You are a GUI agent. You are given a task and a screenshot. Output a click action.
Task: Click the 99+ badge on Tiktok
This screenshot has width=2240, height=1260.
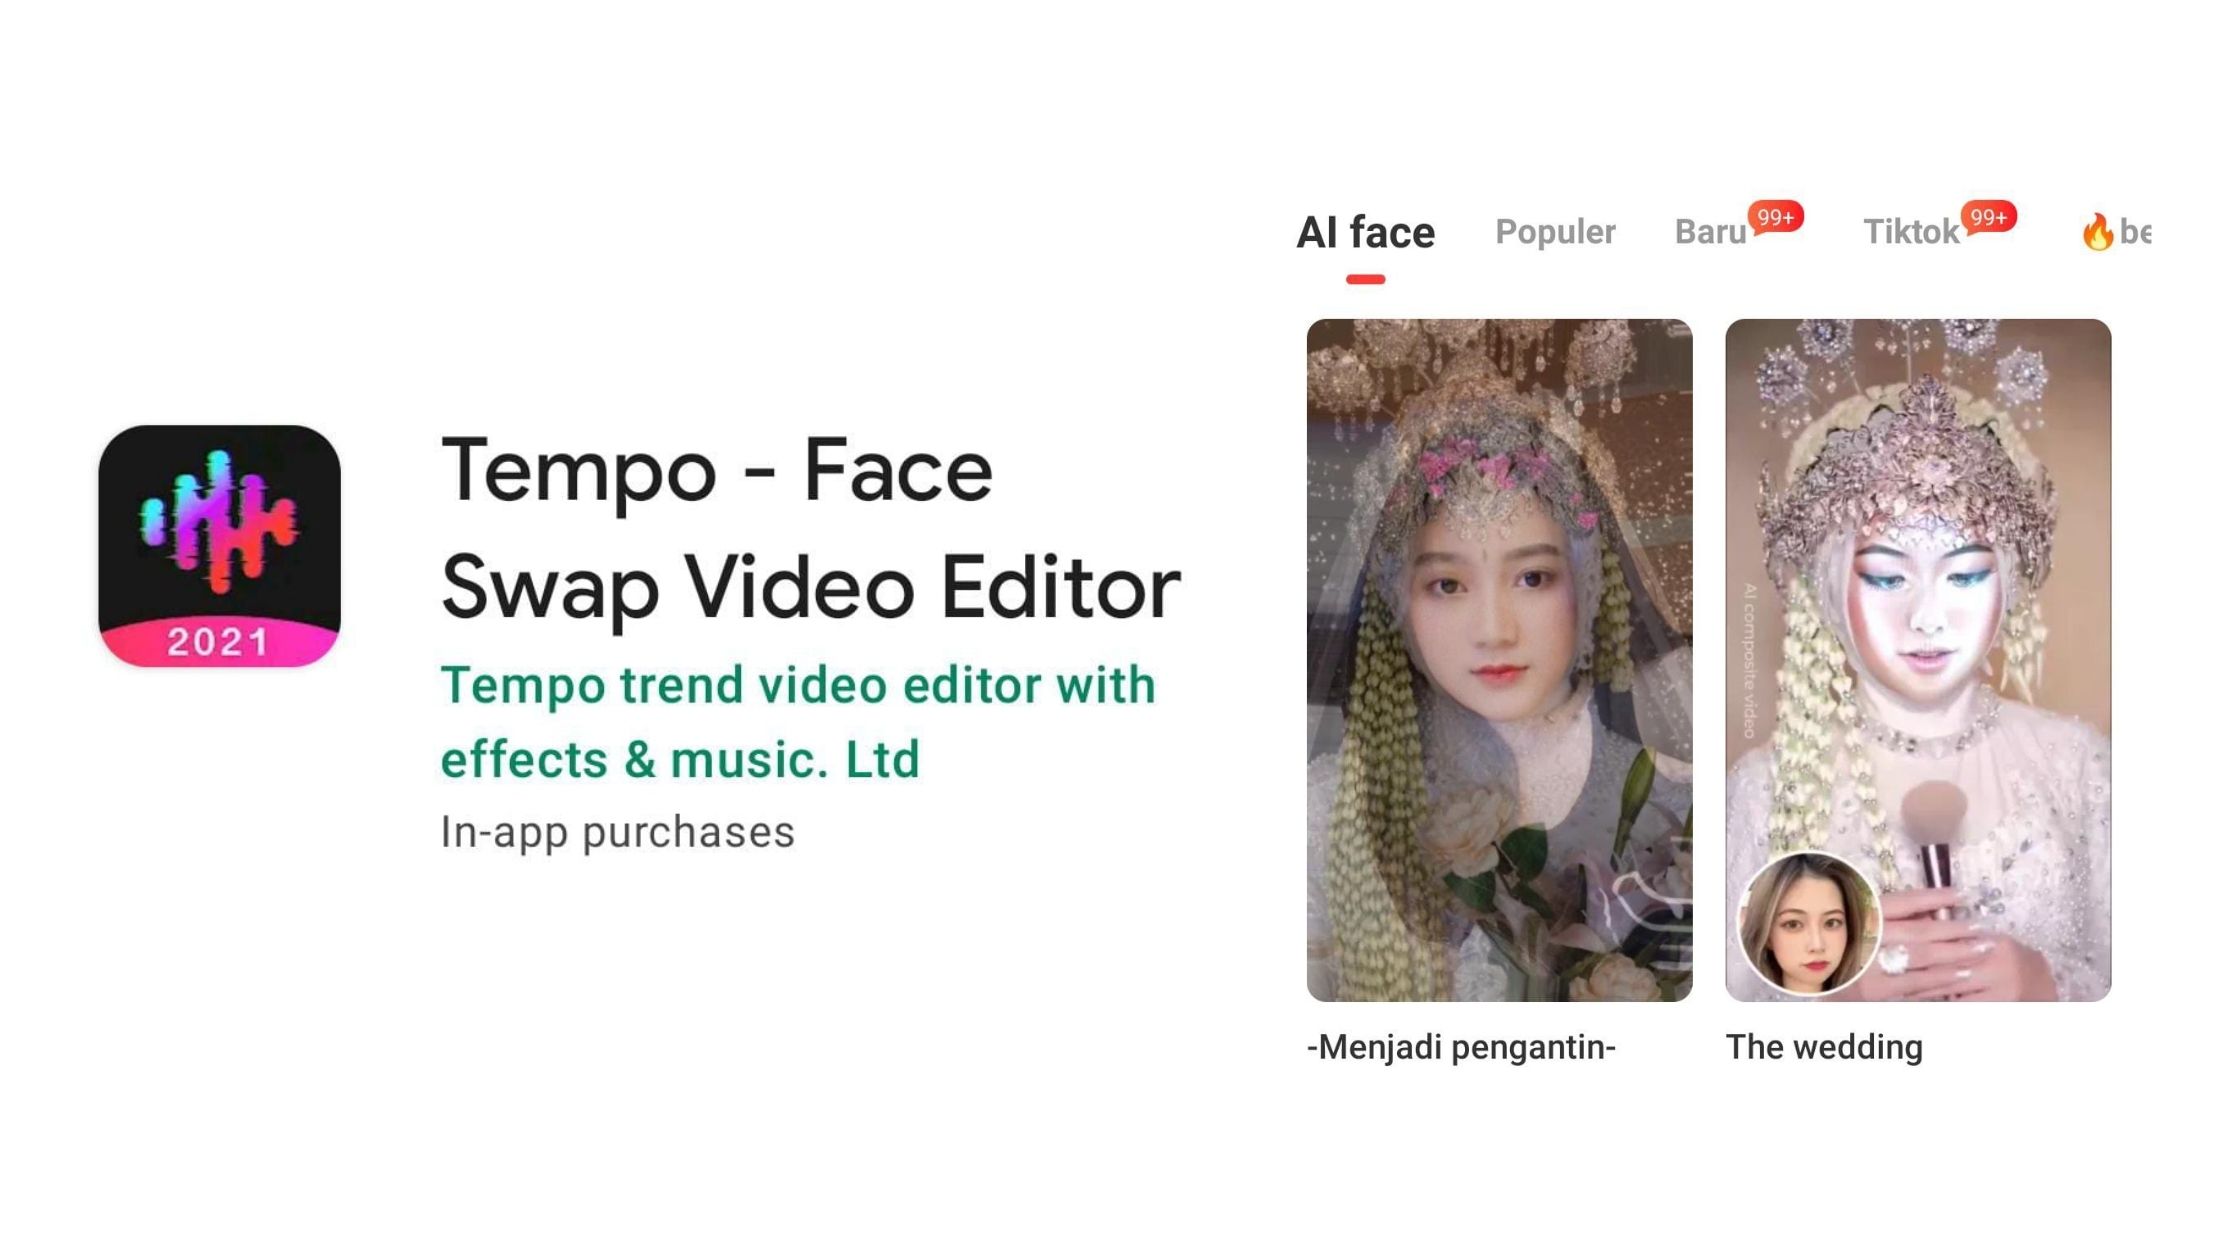tap(1989, 217)
